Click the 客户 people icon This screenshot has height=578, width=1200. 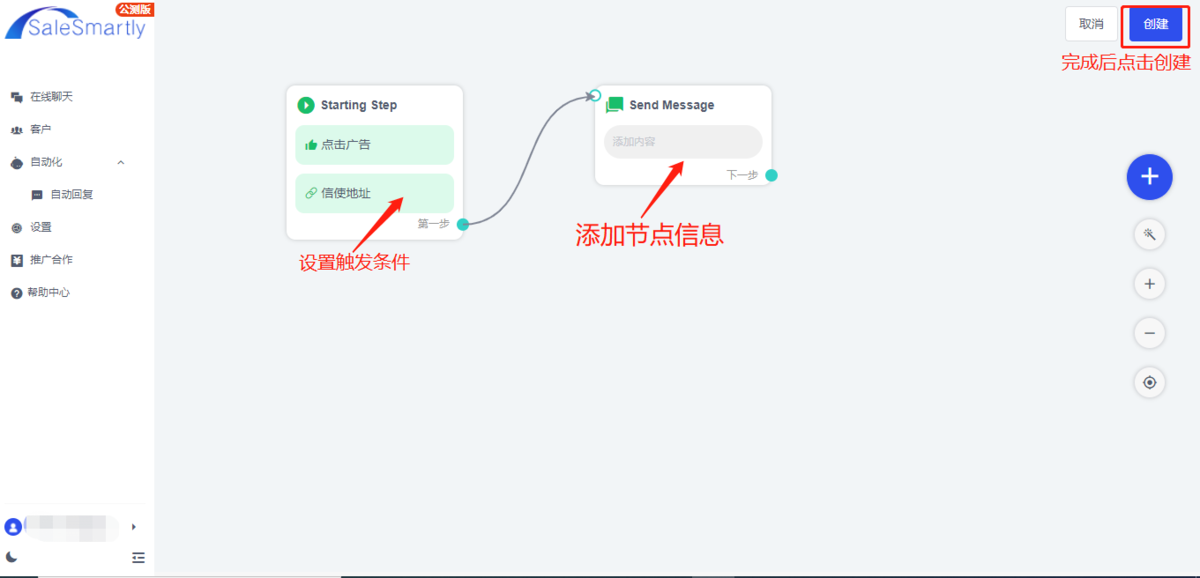[17, 130]
